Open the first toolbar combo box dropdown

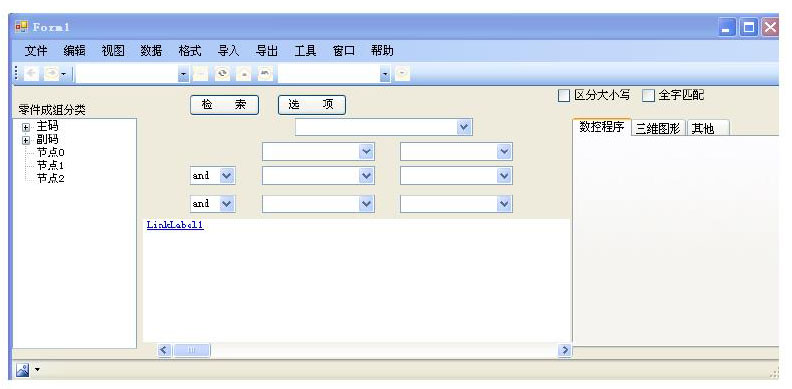pyautogui.click(x=183, y=75)
